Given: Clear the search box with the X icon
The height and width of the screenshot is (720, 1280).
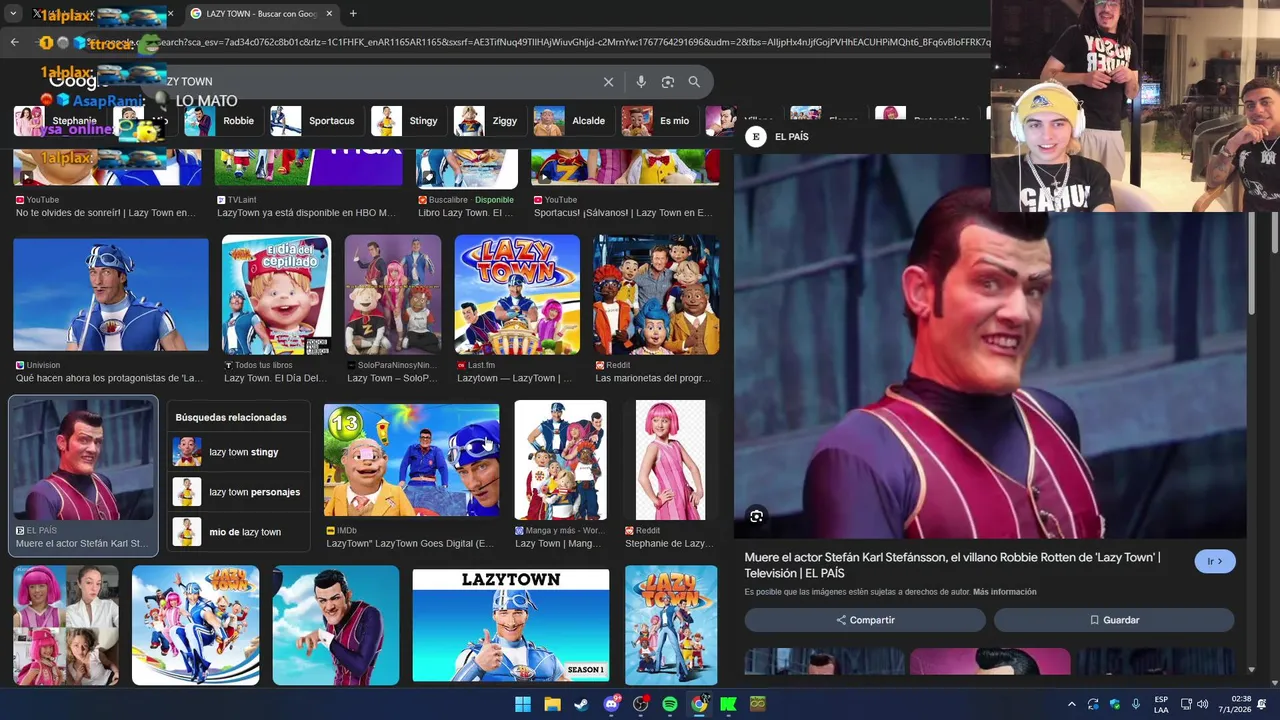Looking at the screenshot, I should coord(608,82).
